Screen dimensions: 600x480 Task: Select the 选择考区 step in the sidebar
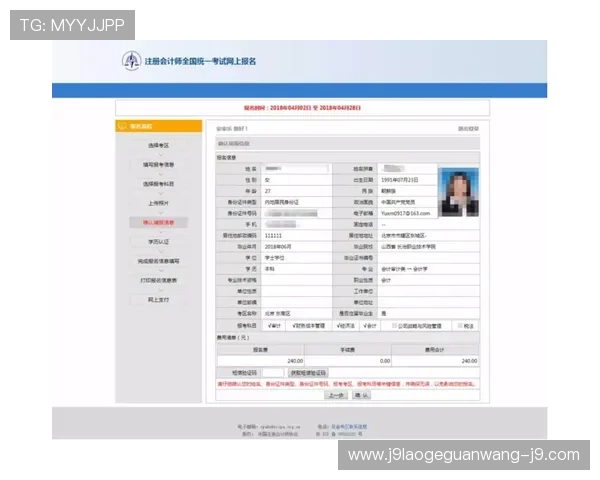click(159, 146)
